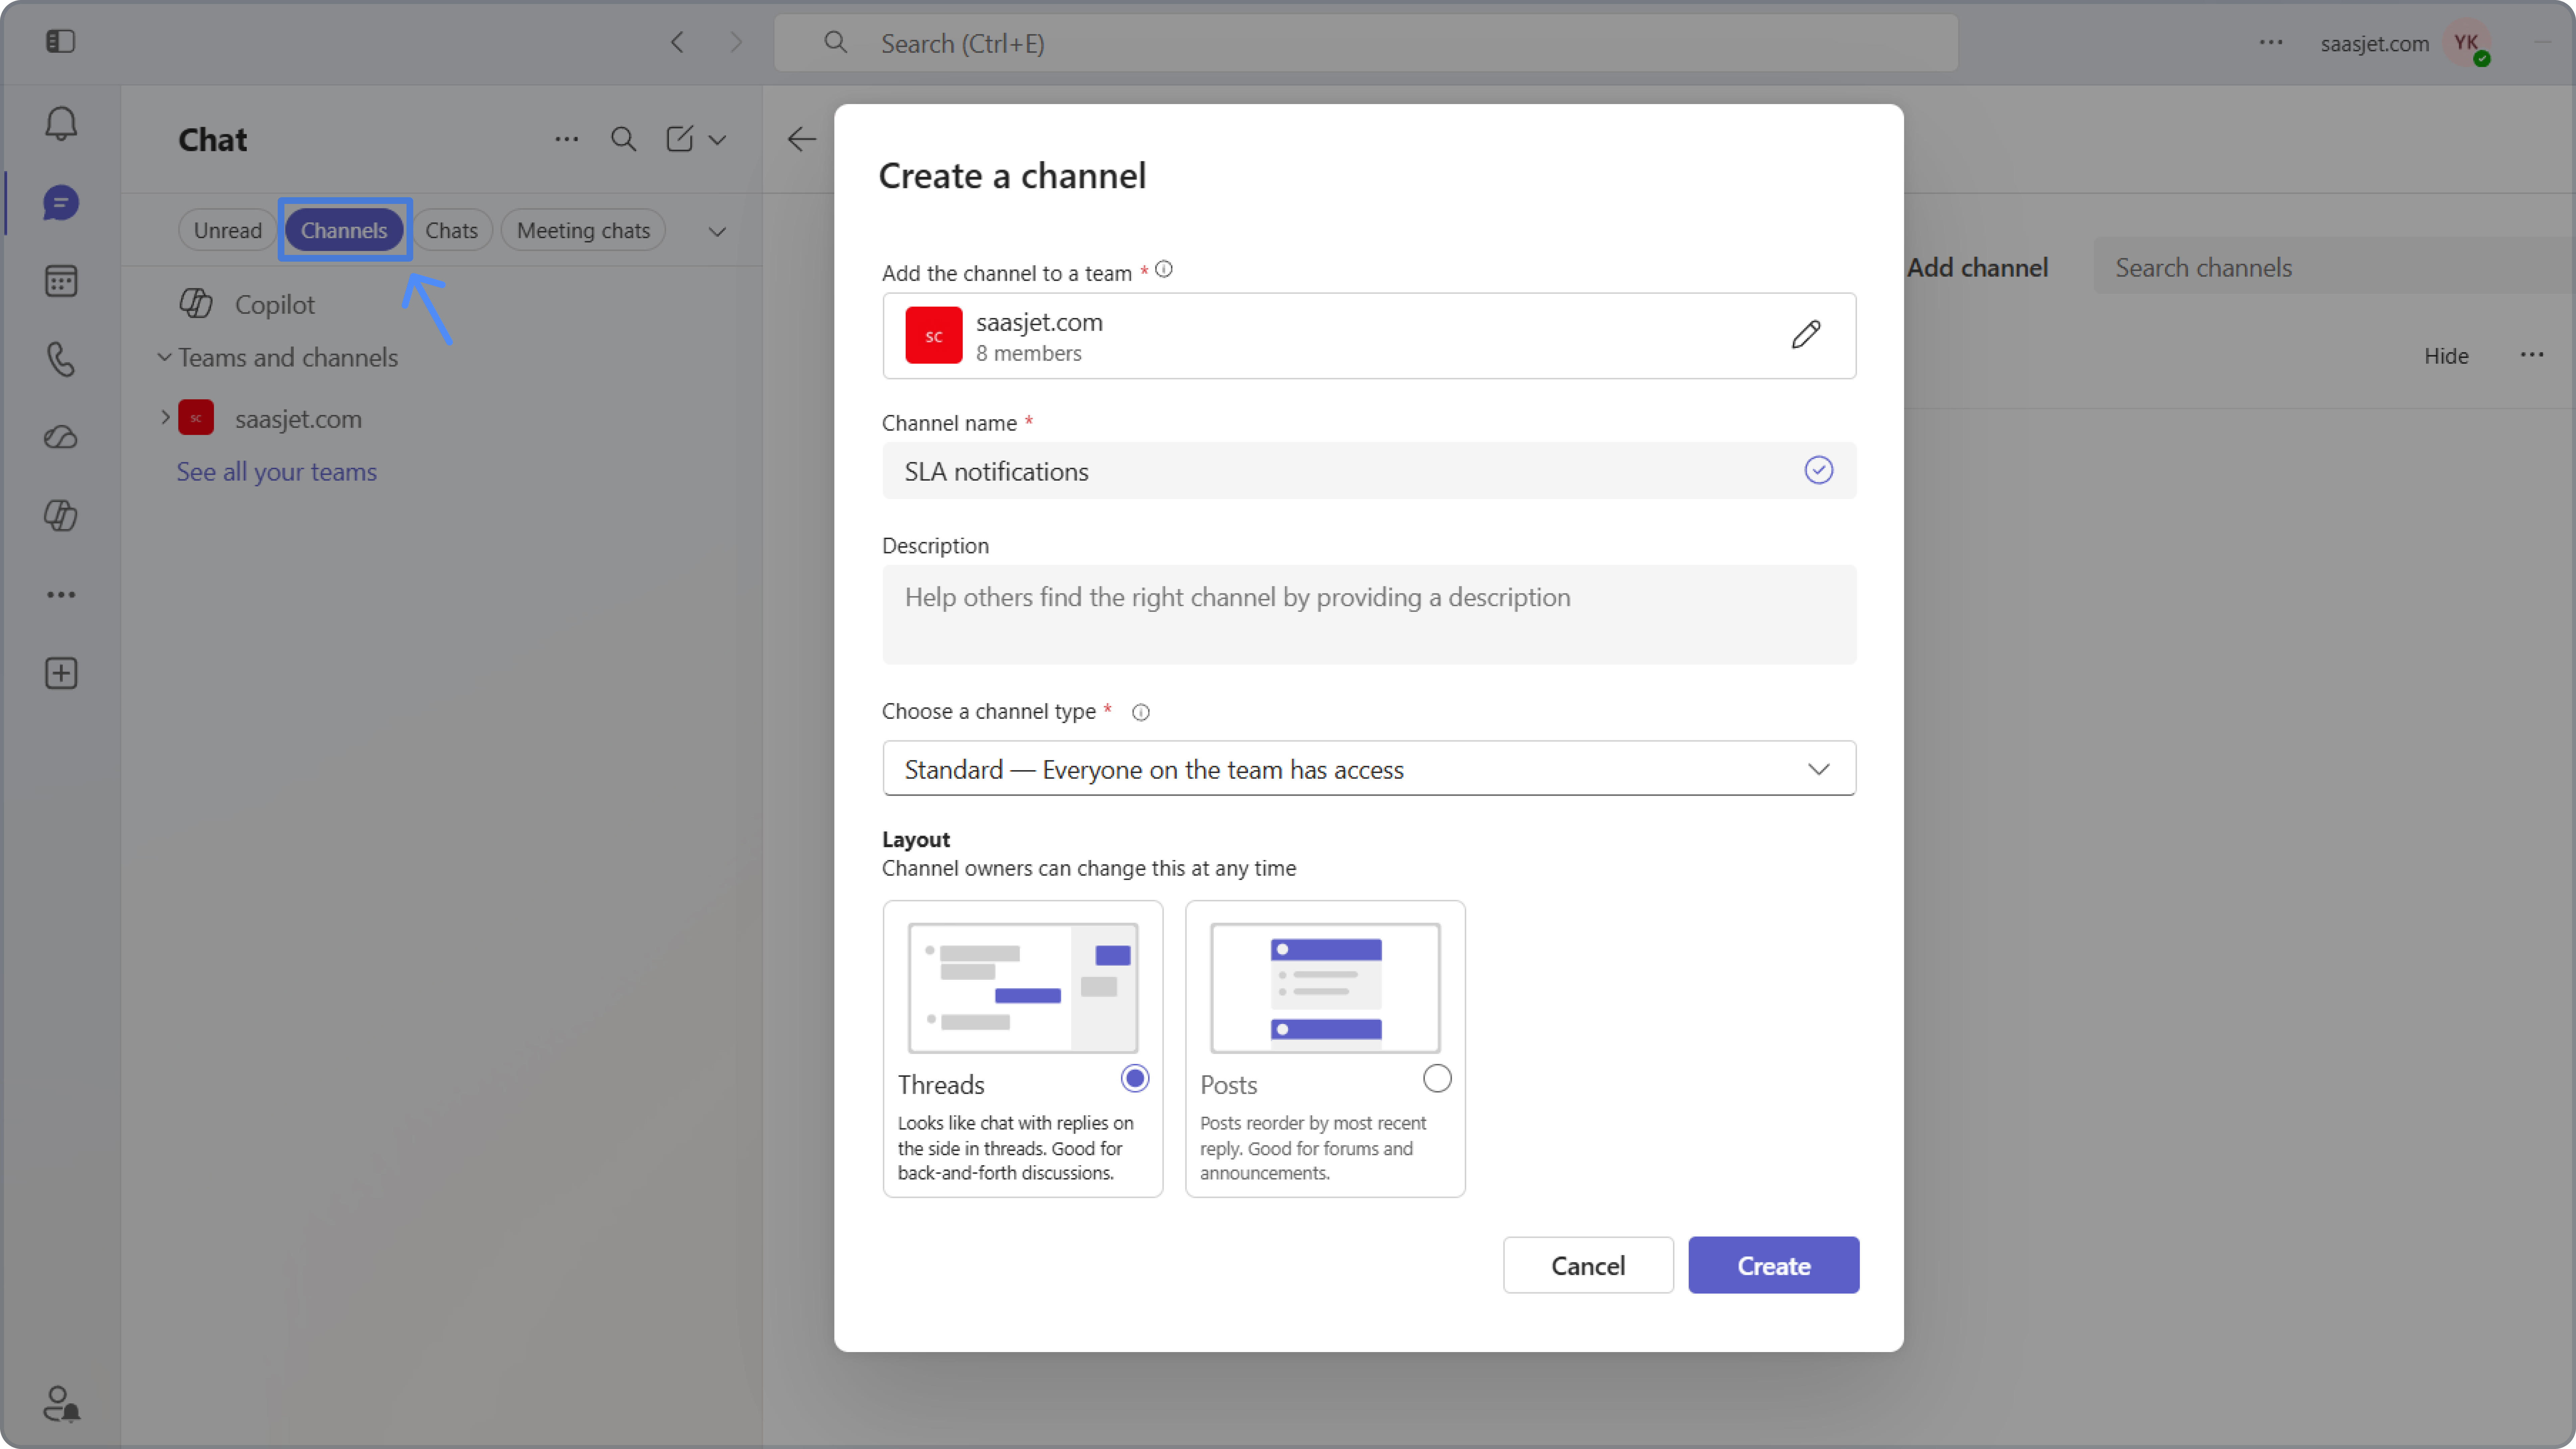Screen dimensions: 2576x1449
Task: Toggle the navigation pane icon at top left
Action: [61, 41]
